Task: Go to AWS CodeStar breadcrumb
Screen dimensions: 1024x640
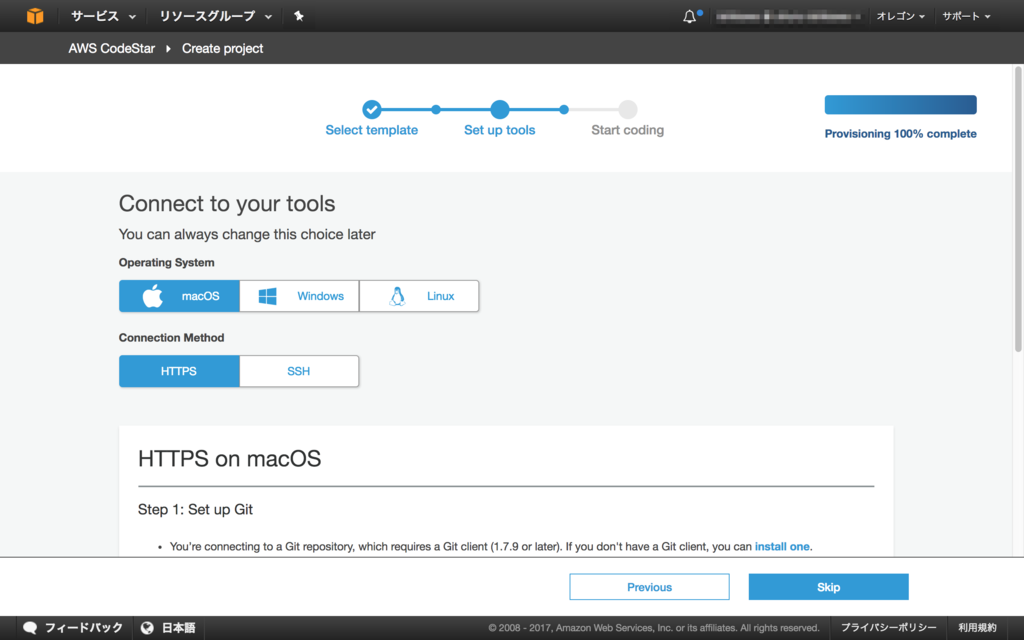Action: pyautogui.click(x=112, y=48)
